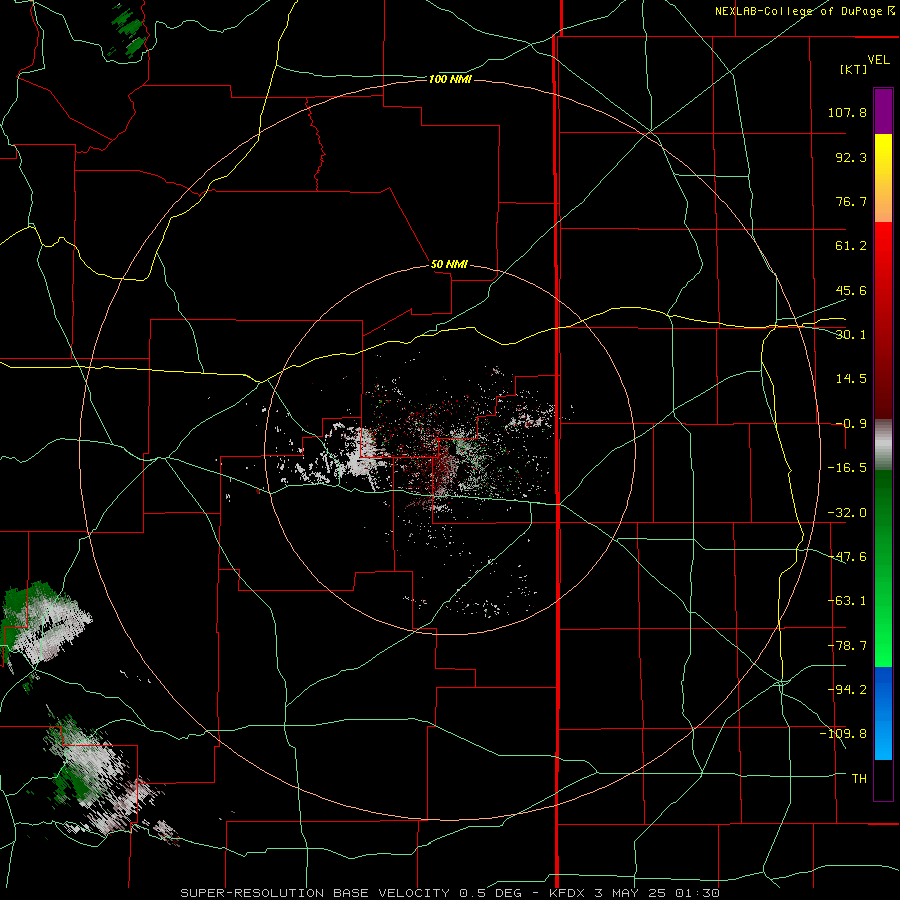Image resolution: width=900 pixels, height=900 pixels.
Task: Click the NEXLAB-College of DuPage label
Action: (805, 11)
